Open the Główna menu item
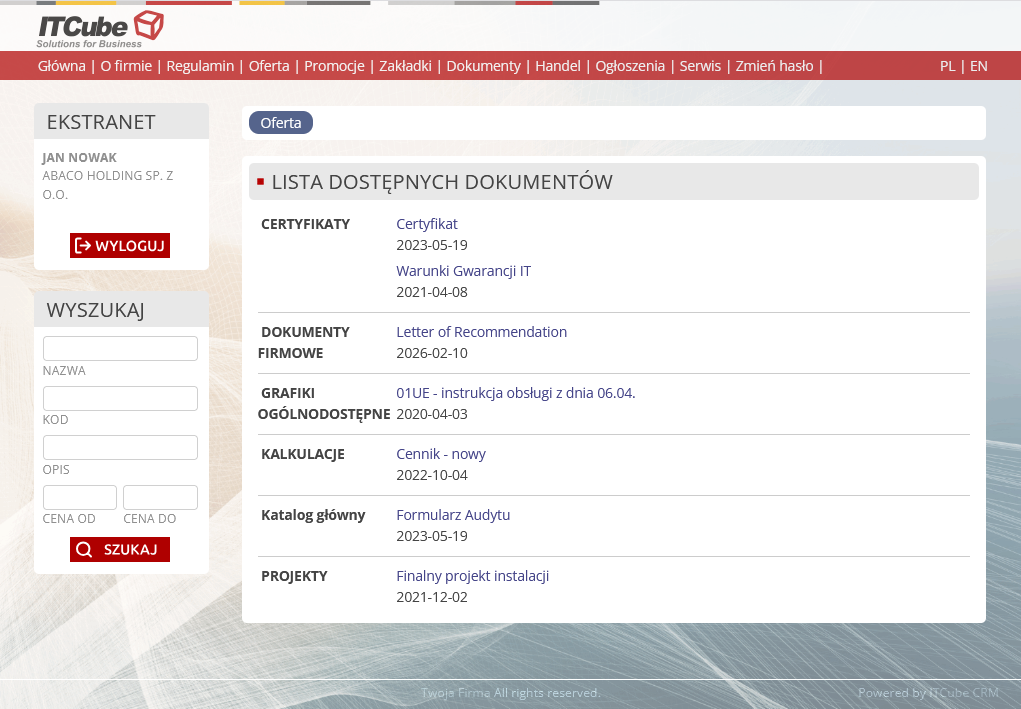The image size is (1021, 709). tap(61, 66)
